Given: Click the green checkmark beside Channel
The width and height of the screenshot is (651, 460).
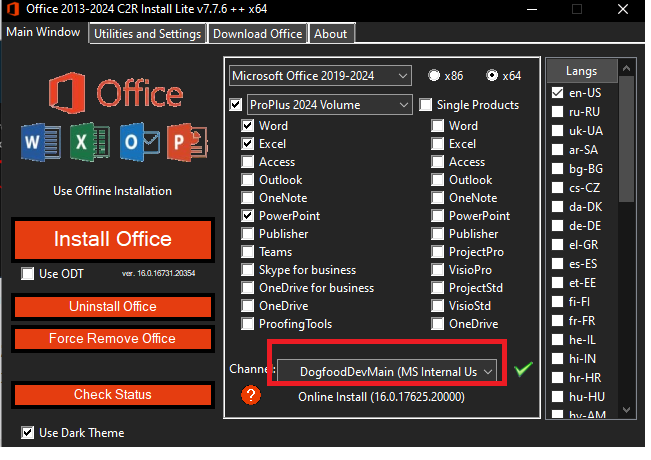Looking at the screenshot, I should (x=523, y=369).
